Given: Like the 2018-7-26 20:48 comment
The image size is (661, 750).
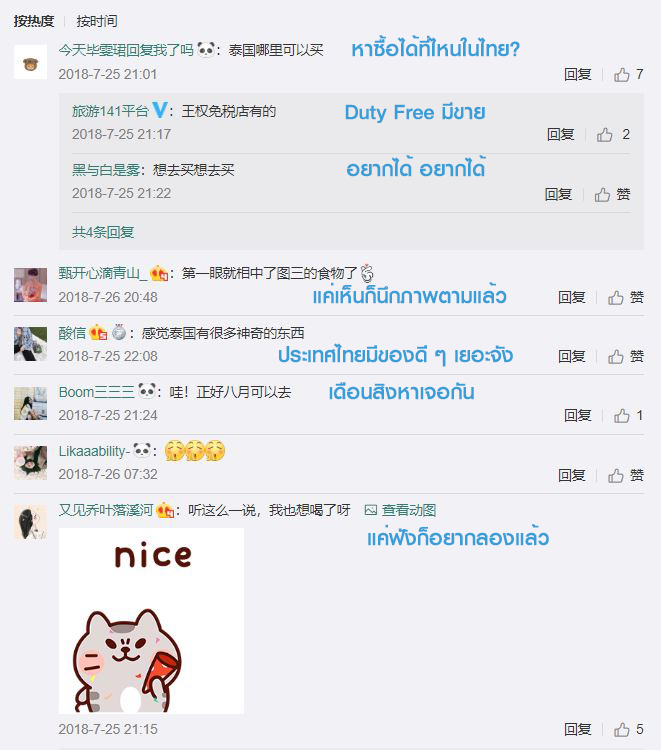Looking at the screenshot, I should pyautogui.click(x=626, y=298).
